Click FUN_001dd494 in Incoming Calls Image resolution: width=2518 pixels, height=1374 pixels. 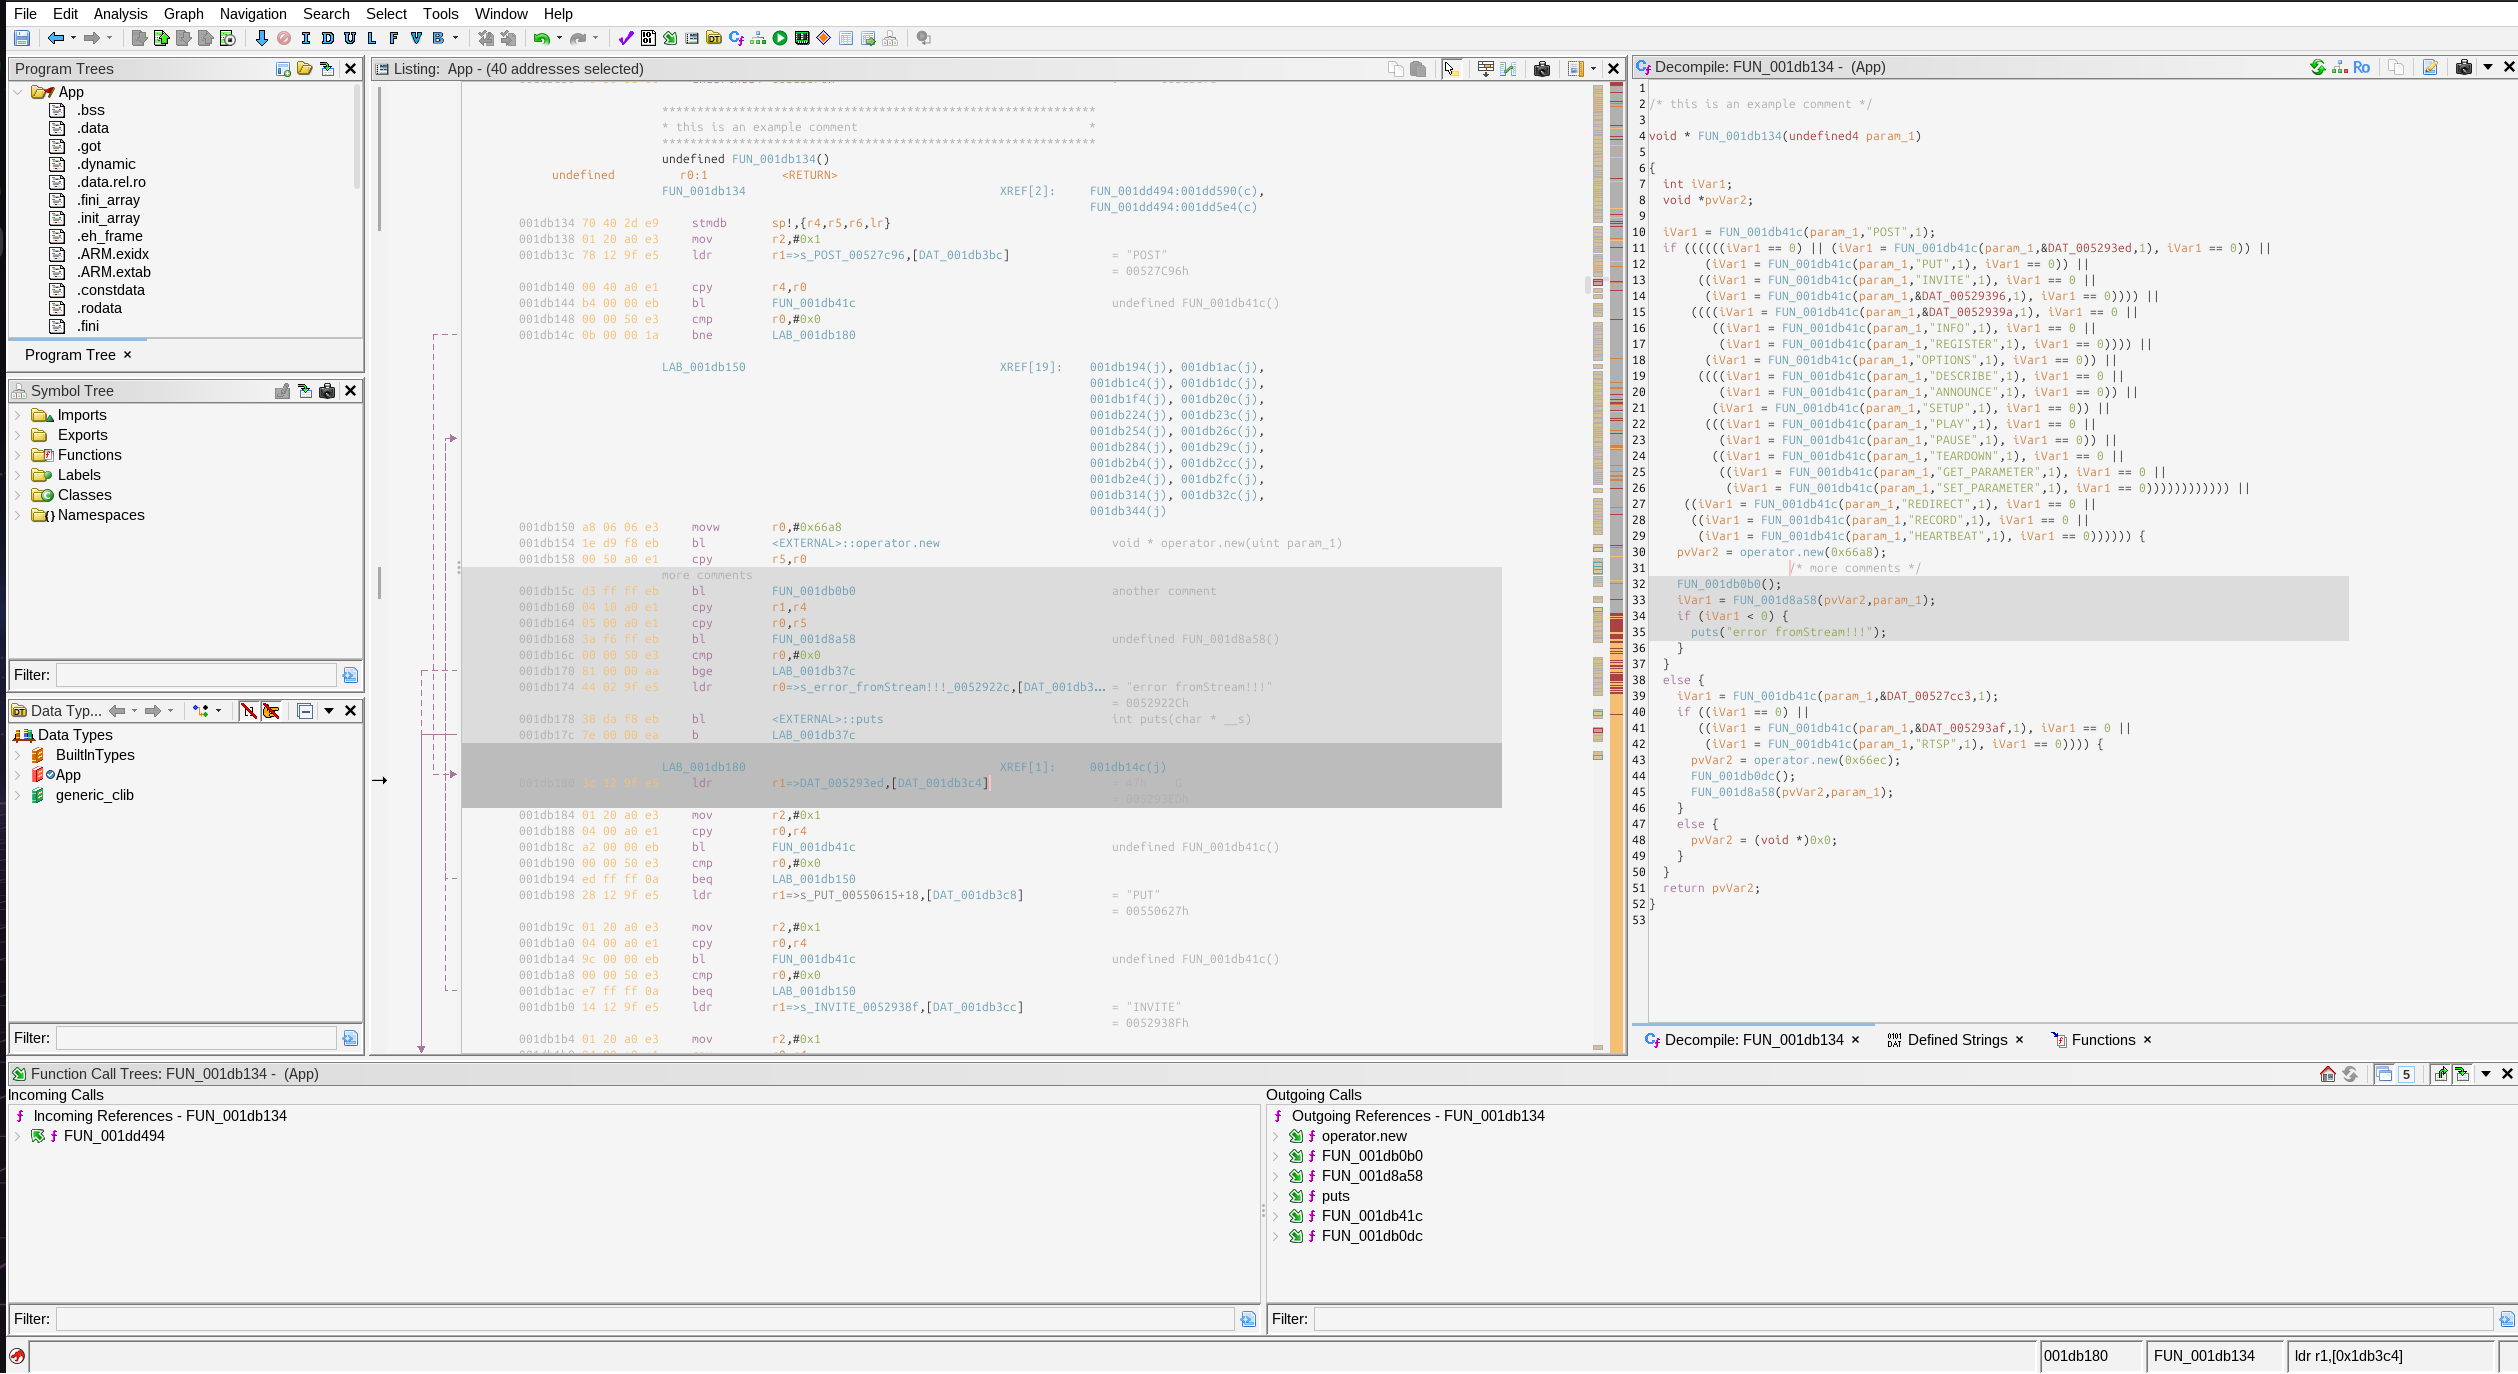point(114,1136)
